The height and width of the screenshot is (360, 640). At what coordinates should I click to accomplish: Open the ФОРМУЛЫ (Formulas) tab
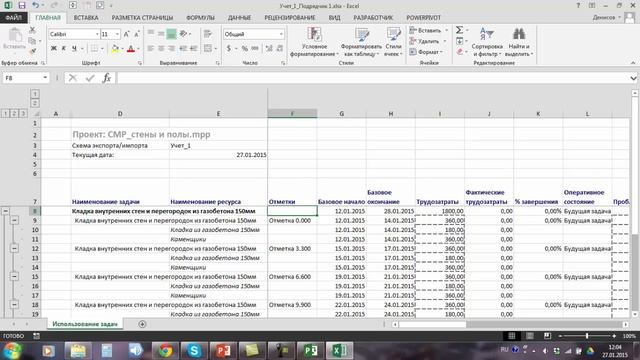pos(200,18)
